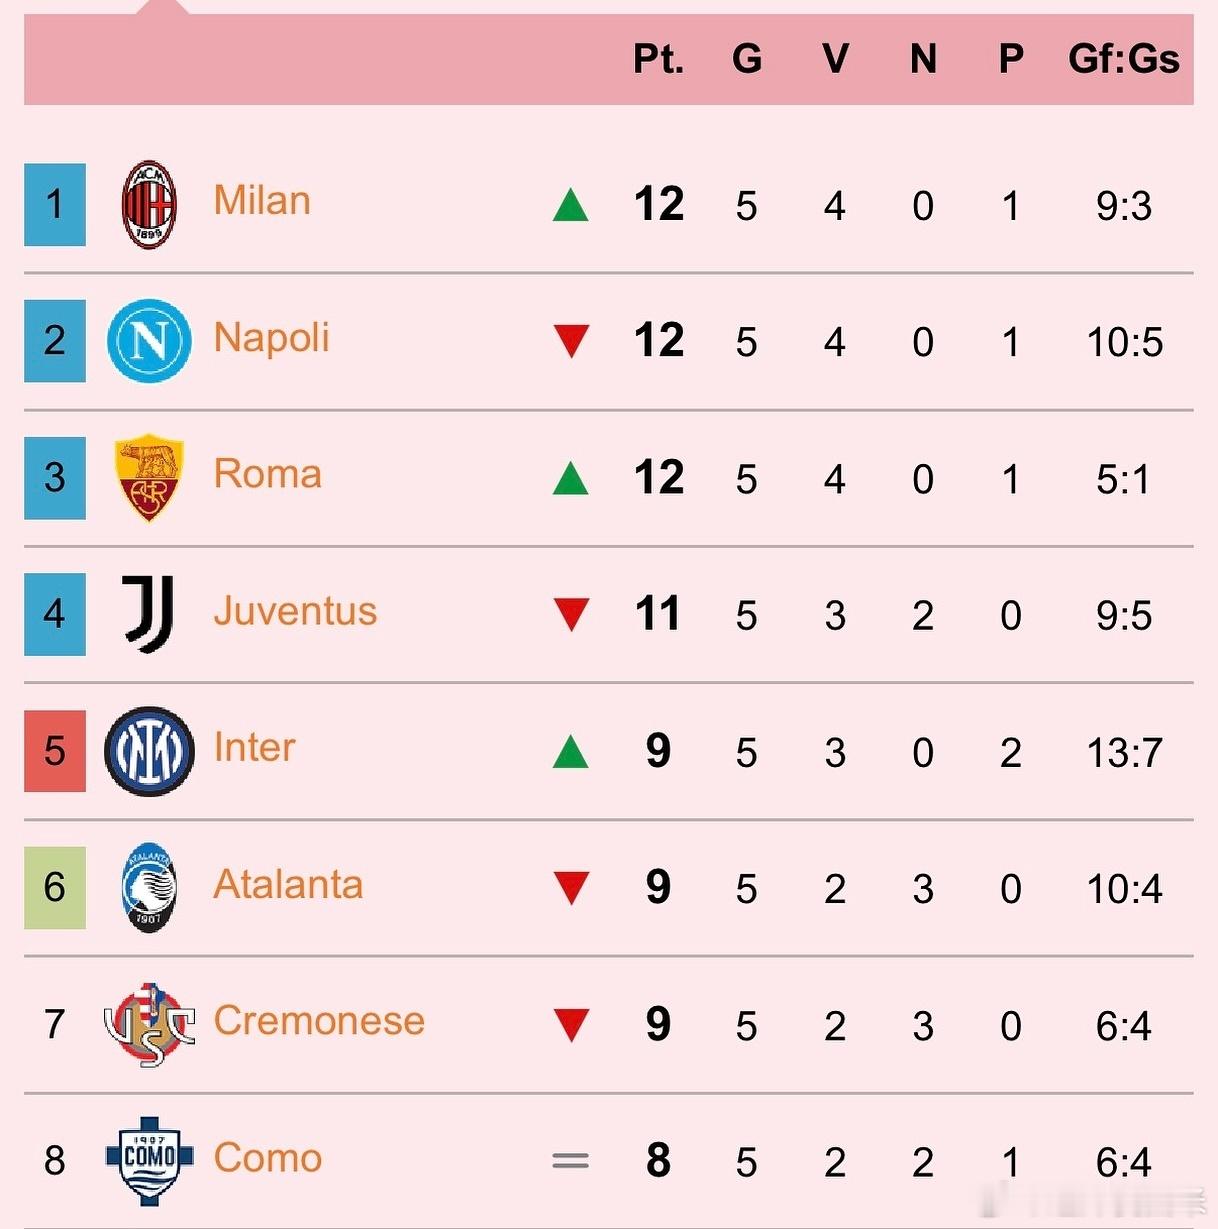Screen dimensions: 1218x1229
Task: Click the Como club badge
Action: (x=149, y=1160)
